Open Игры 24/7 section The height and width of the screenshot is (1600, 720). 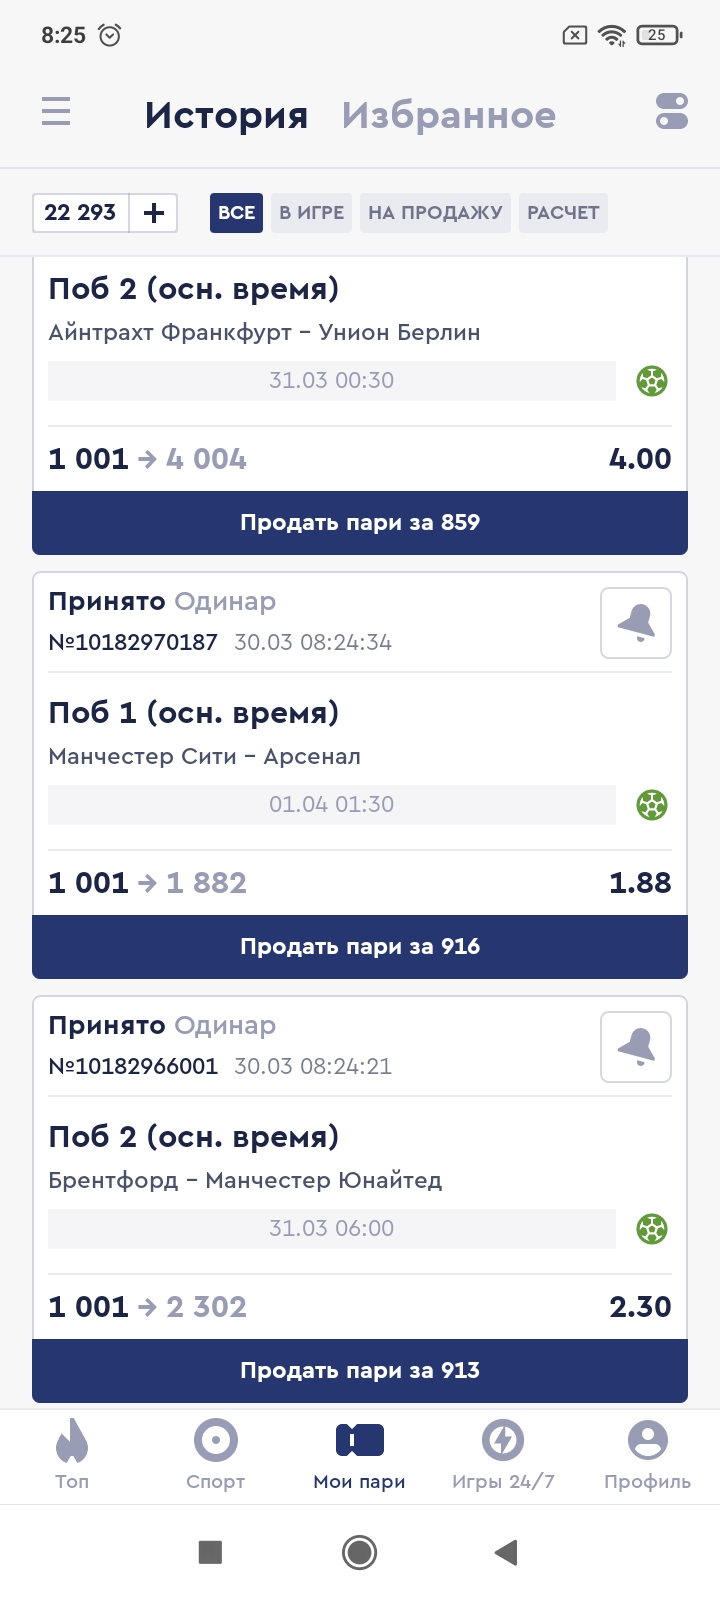(503, 1455)
